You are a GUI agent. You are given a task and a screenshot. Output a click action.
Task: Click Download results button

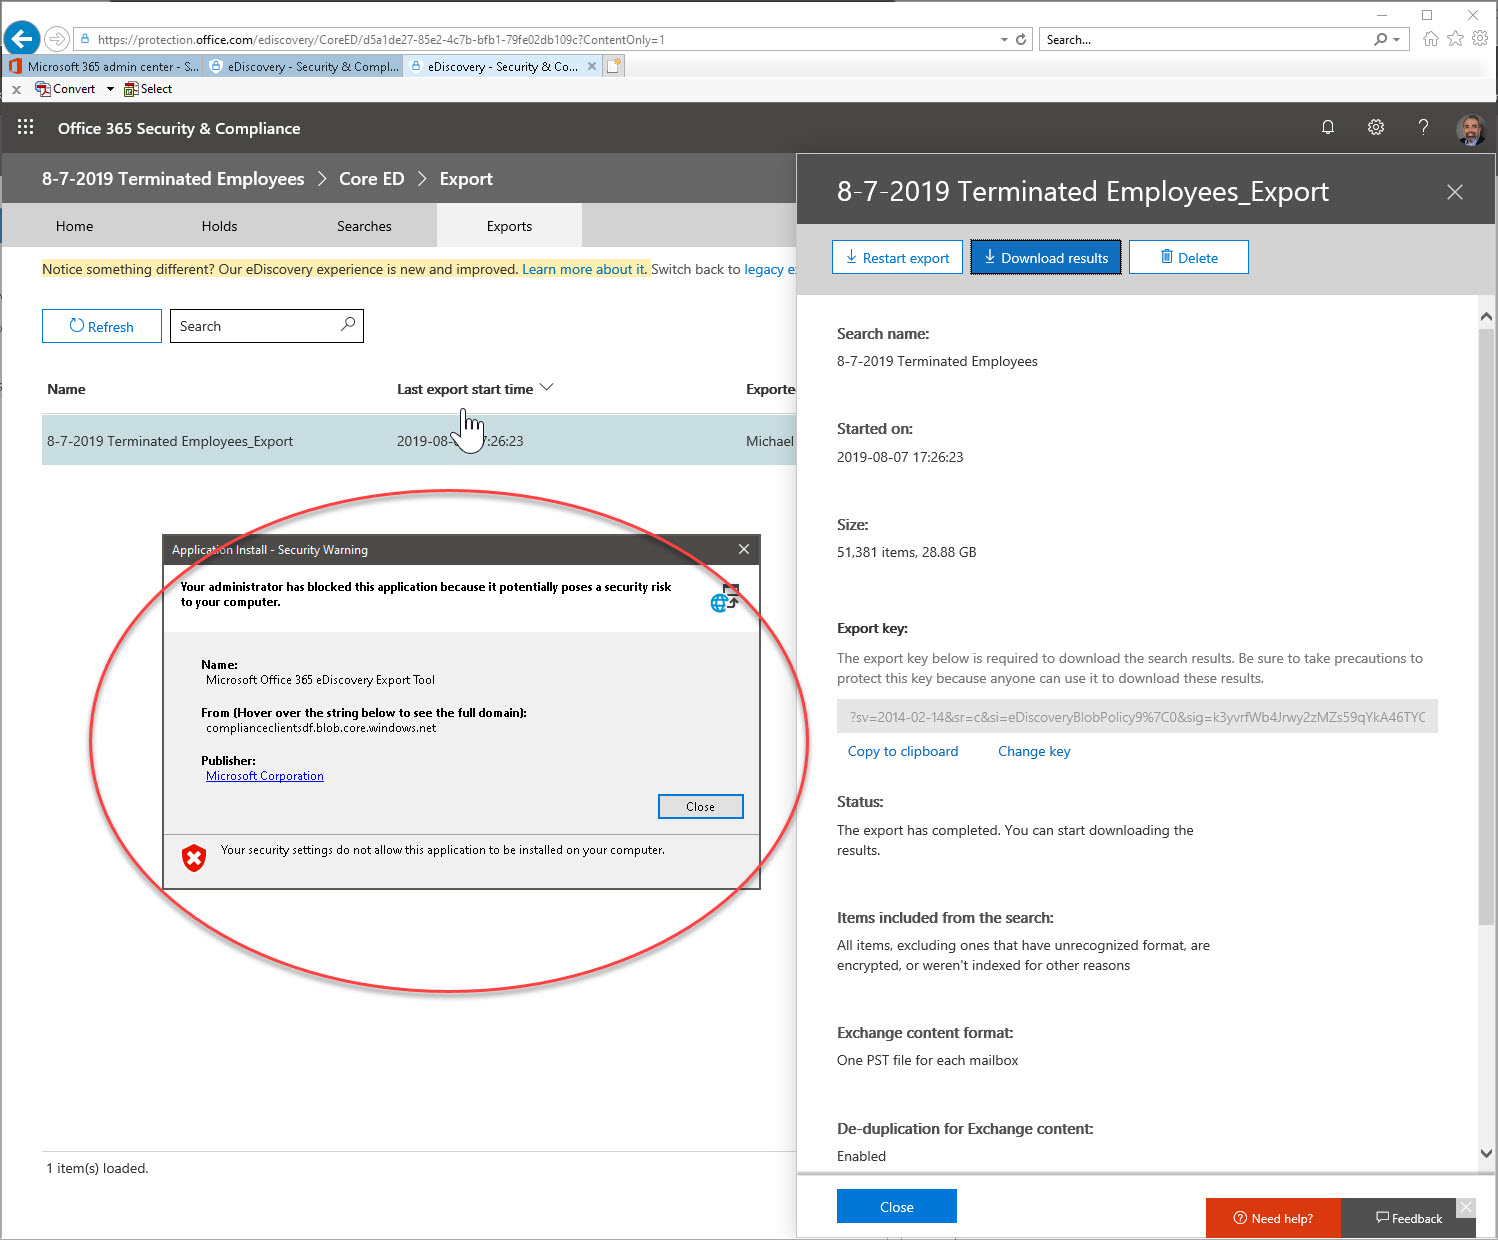1046,257
